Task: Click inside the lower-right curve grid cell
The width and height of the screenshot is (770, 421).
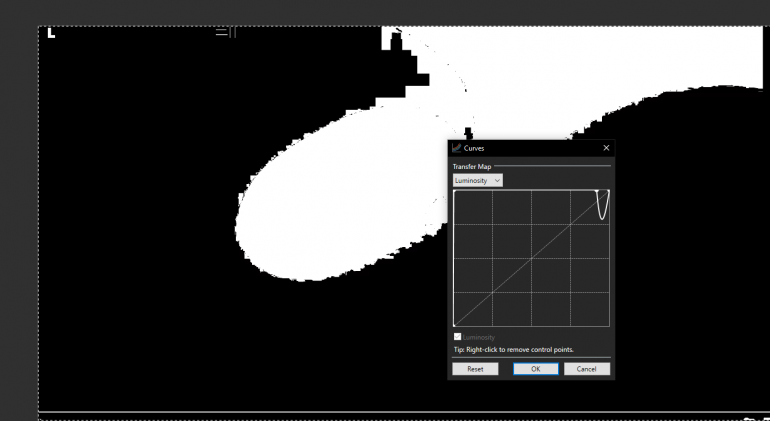Action: pyautogui.click(x=589, y=308)
